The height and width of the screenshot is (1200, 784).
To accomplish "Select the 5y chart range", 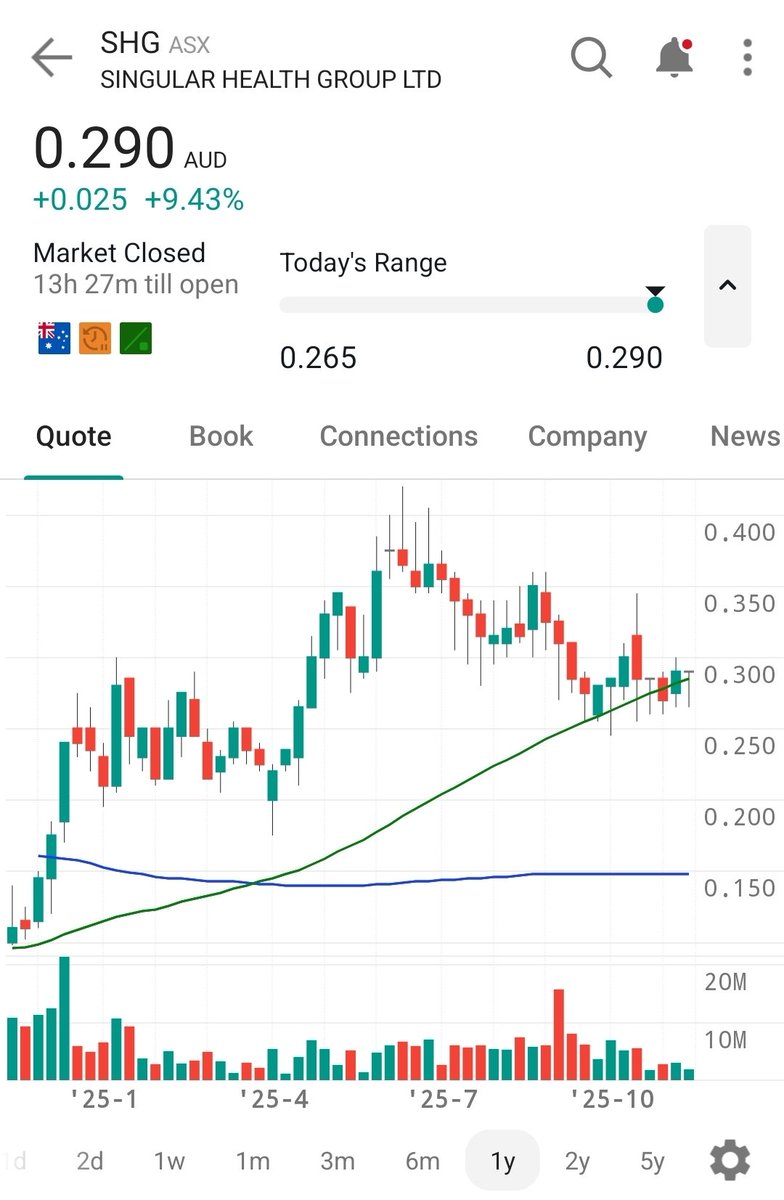I will coord(652,1161).
